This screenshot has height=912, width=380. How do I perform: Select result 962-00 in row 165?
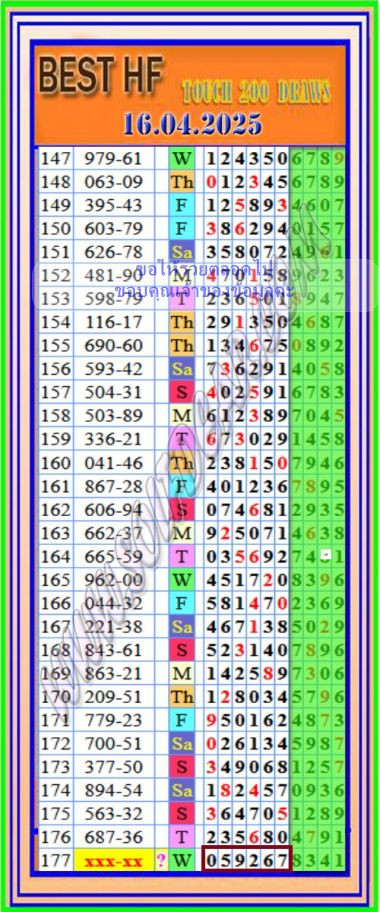113,580
